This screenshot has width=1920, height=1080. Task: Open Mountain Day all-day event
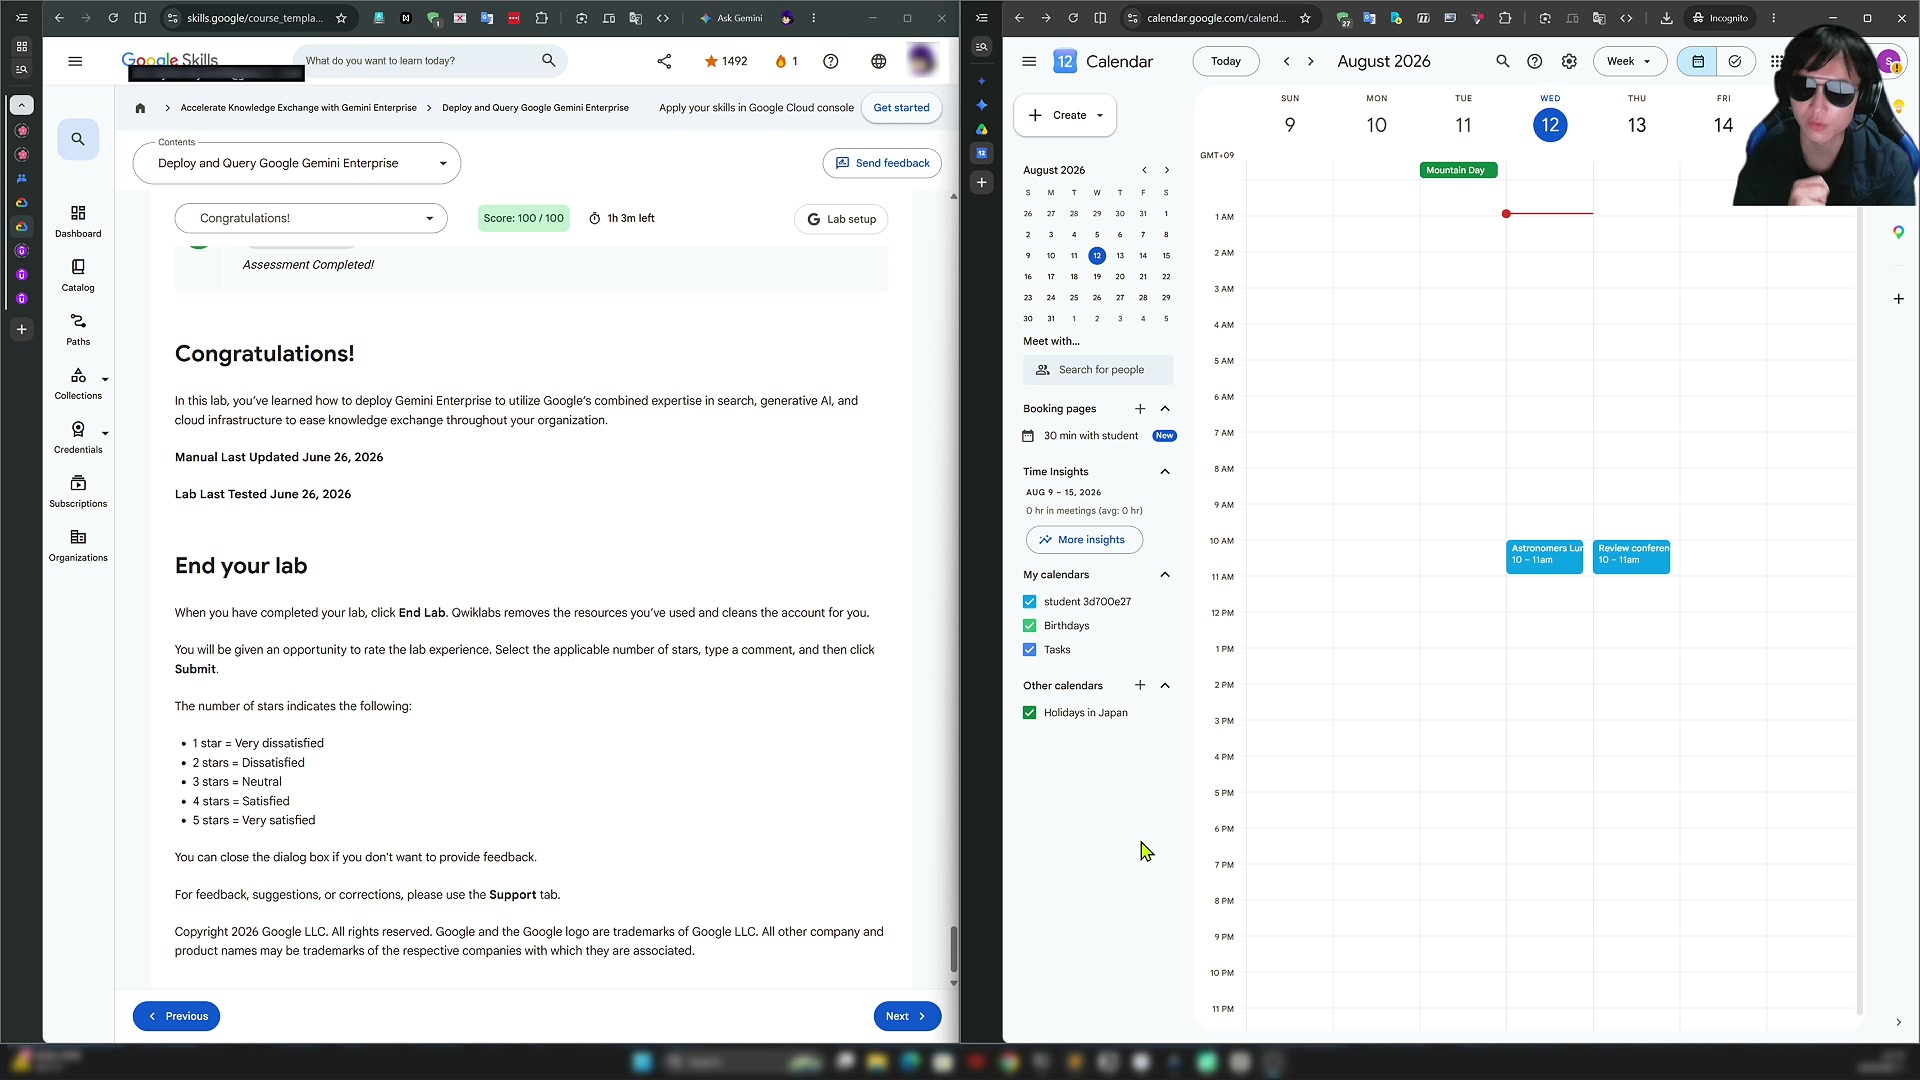1458,170
